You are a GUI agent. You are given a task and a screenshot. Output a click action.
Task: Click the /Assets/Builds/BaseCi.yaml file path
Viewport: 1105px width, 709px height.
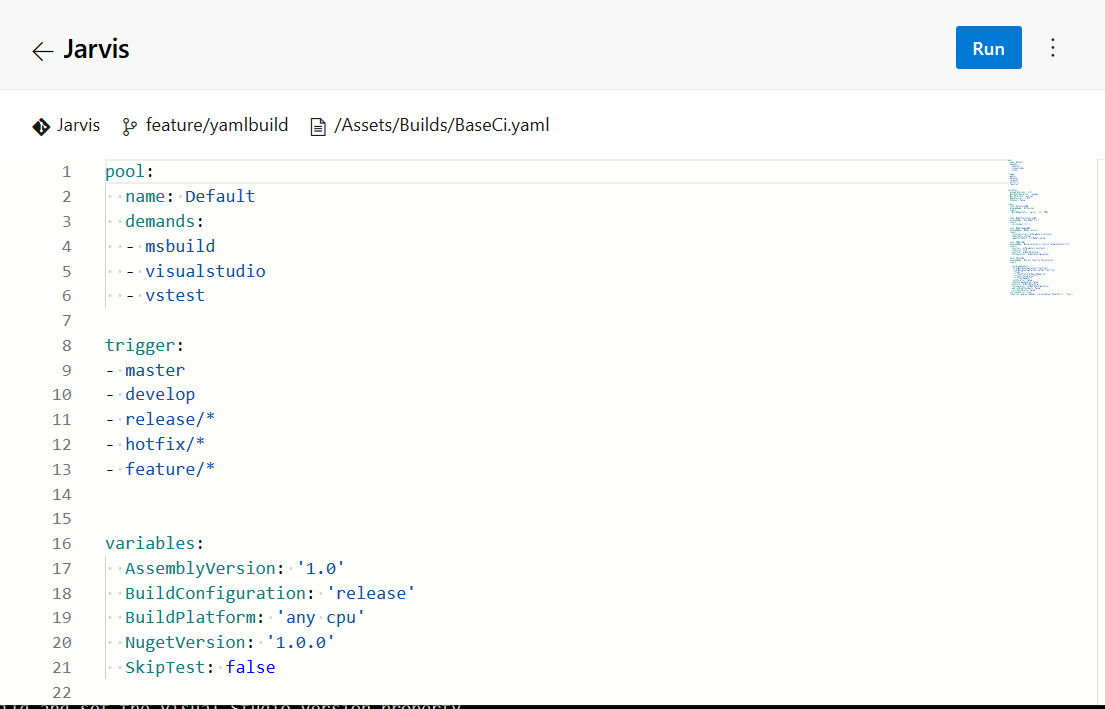tap(442, 125)
